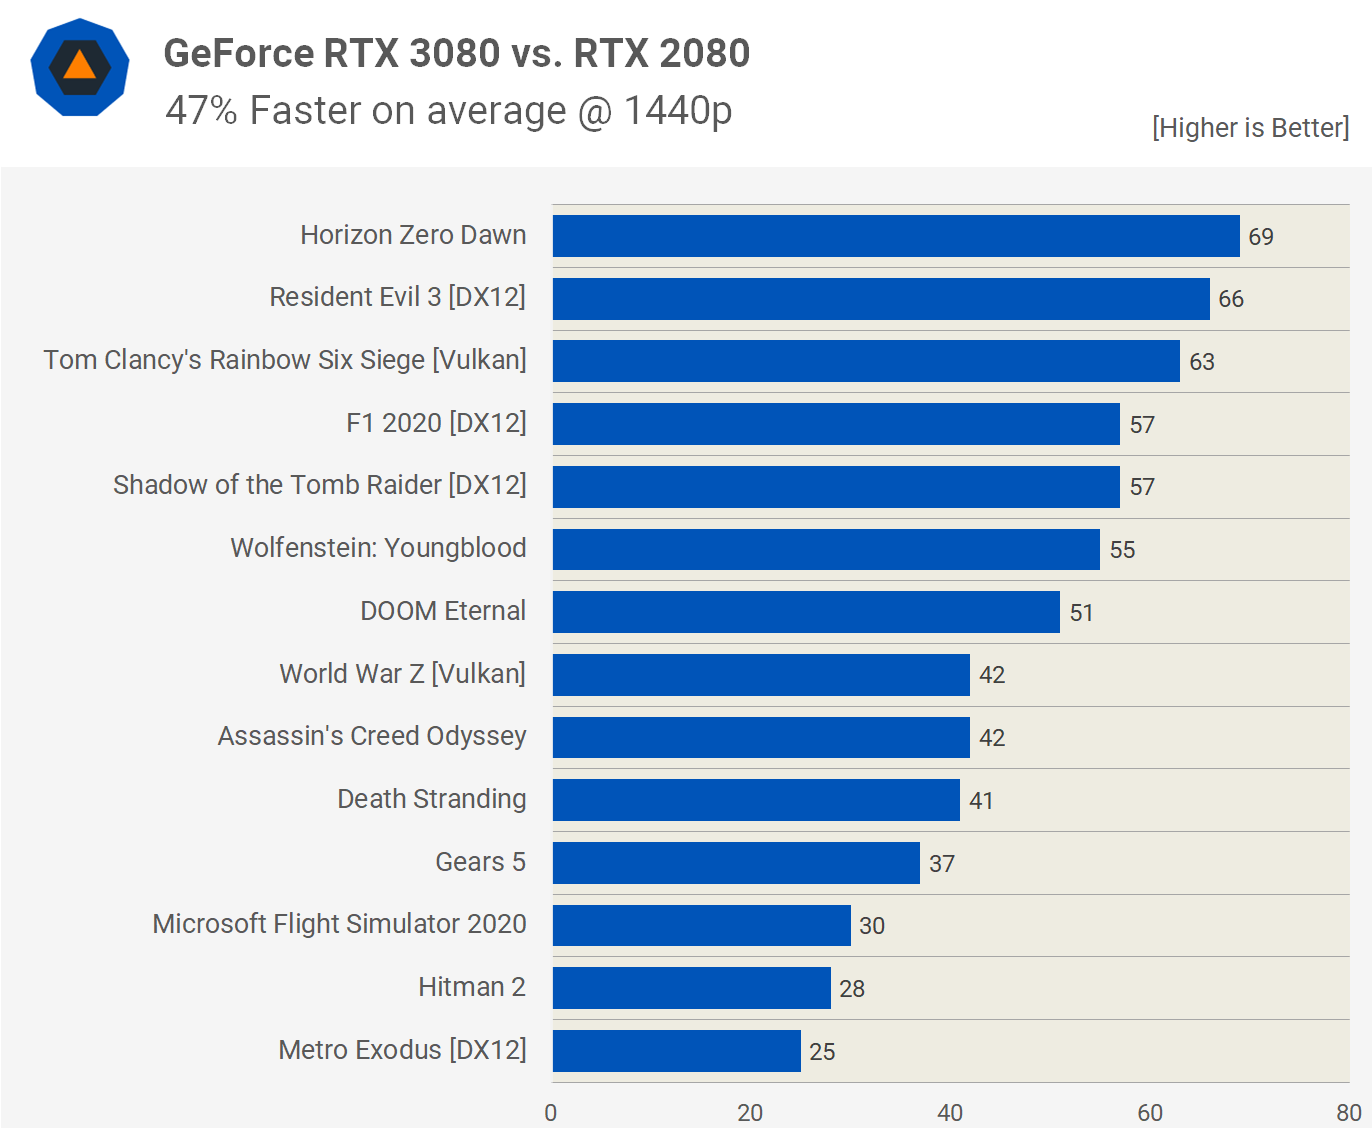This screenshot has width=1372, height=1129.
Task: Click the Shadow of the Tomb Raider bar
Action: click(x=835, y=487)
